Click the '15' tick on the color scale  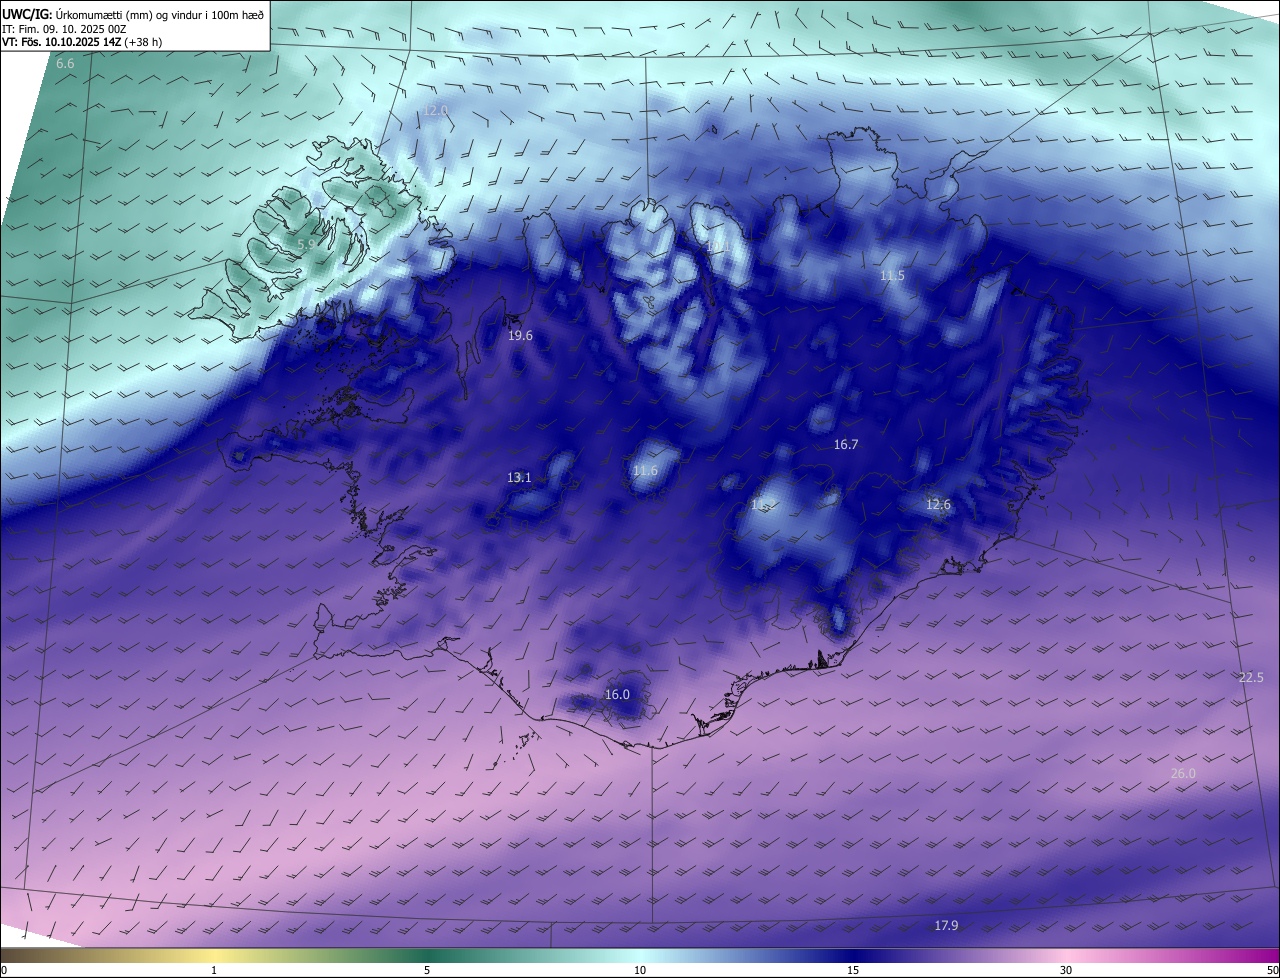[853, 970]
